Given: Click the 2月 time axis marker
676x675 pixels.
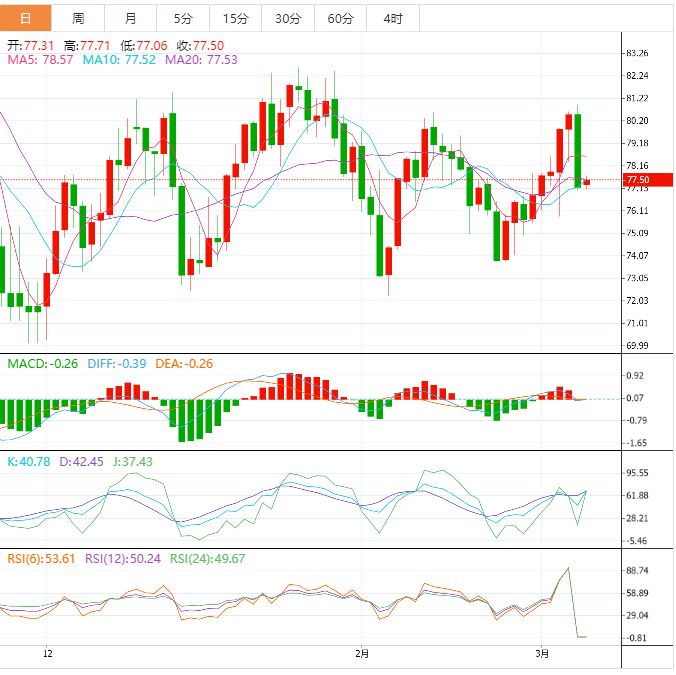Looking at the screenshot, I should [362, 654].
